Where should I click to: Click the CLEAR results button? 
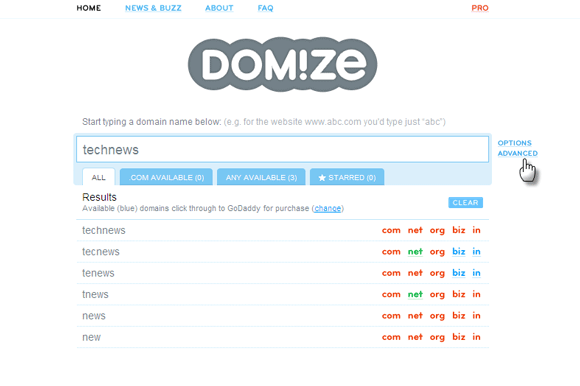(465, 203)
